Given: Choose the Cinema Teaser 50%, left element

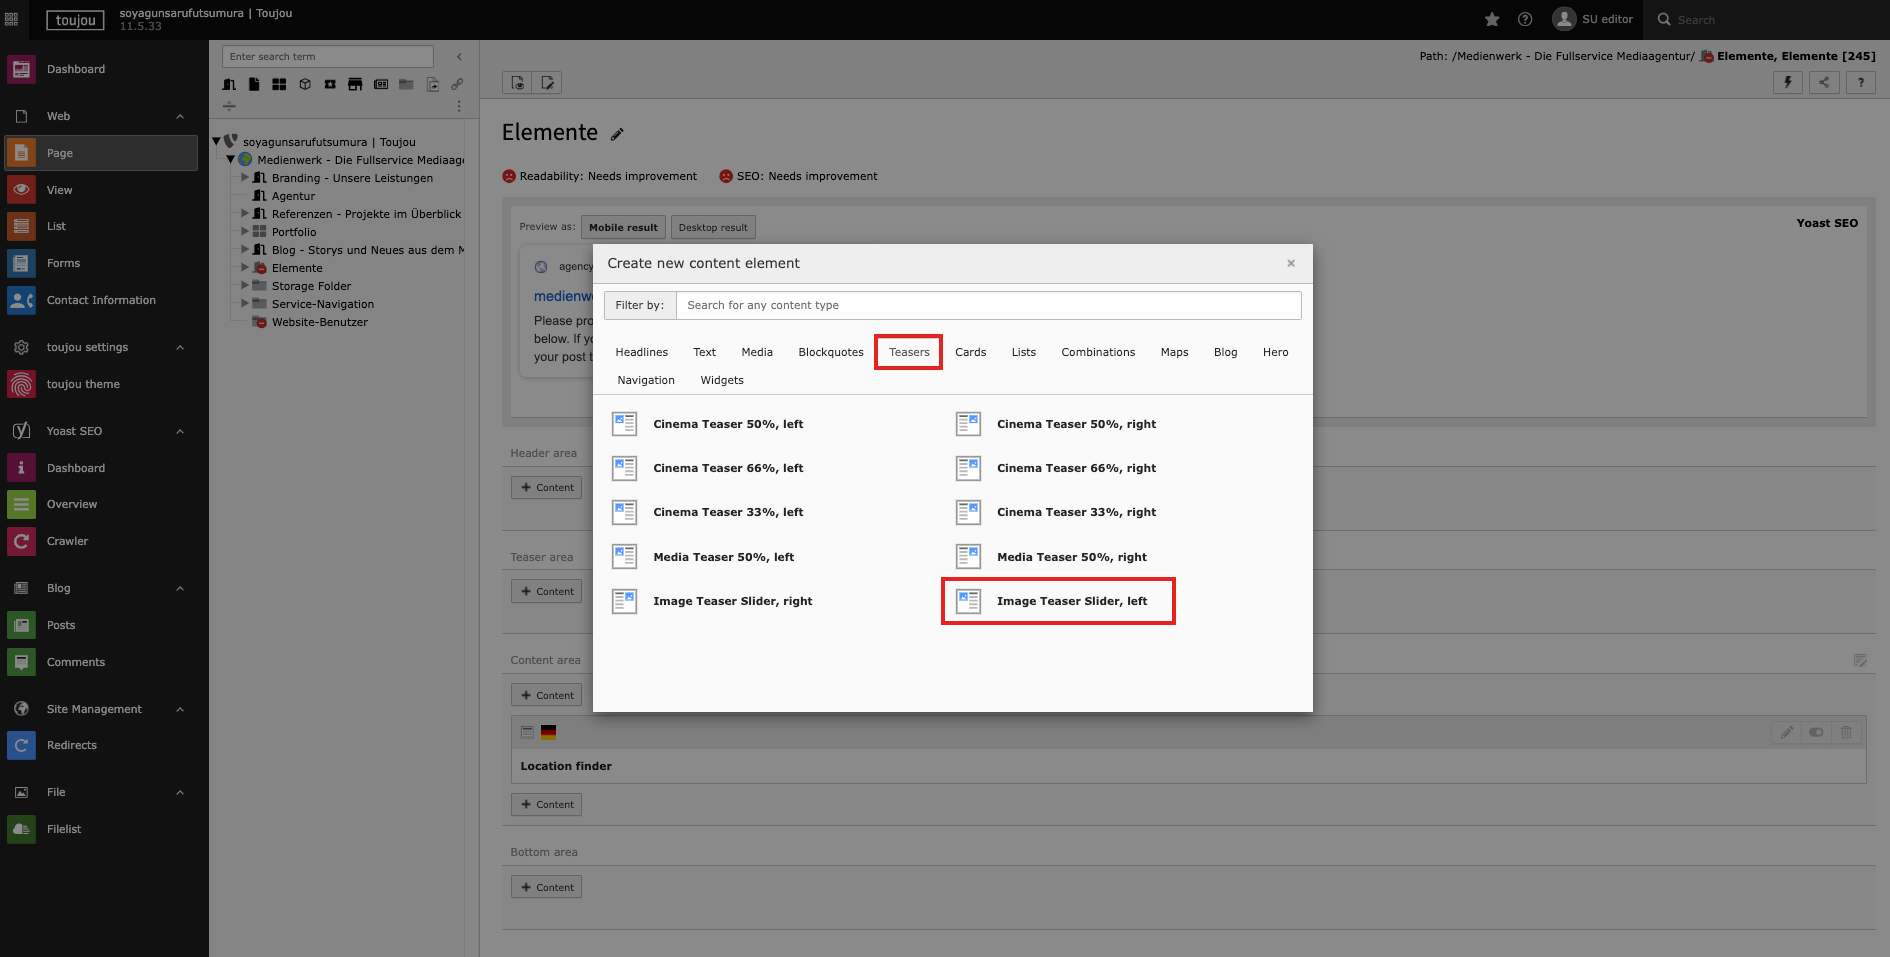Looking at the screenshot, I should pos(727,424).
